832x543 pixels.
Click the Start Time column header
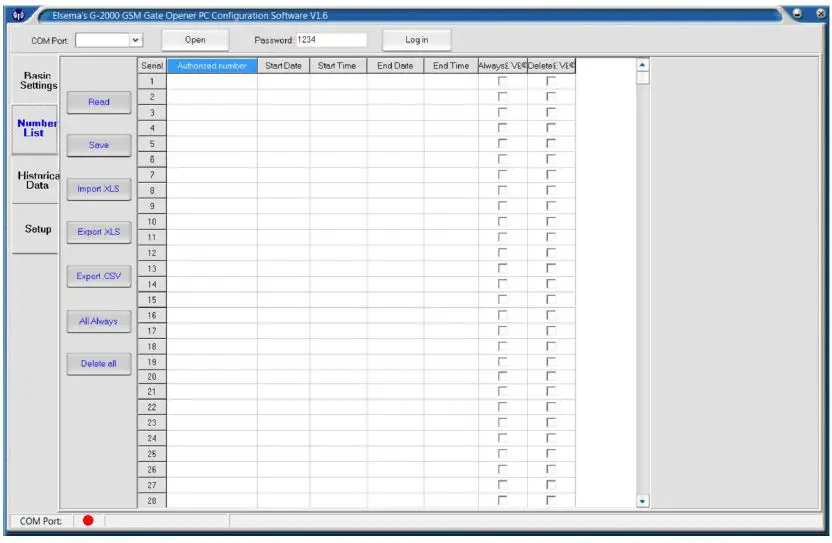(338, 66)
